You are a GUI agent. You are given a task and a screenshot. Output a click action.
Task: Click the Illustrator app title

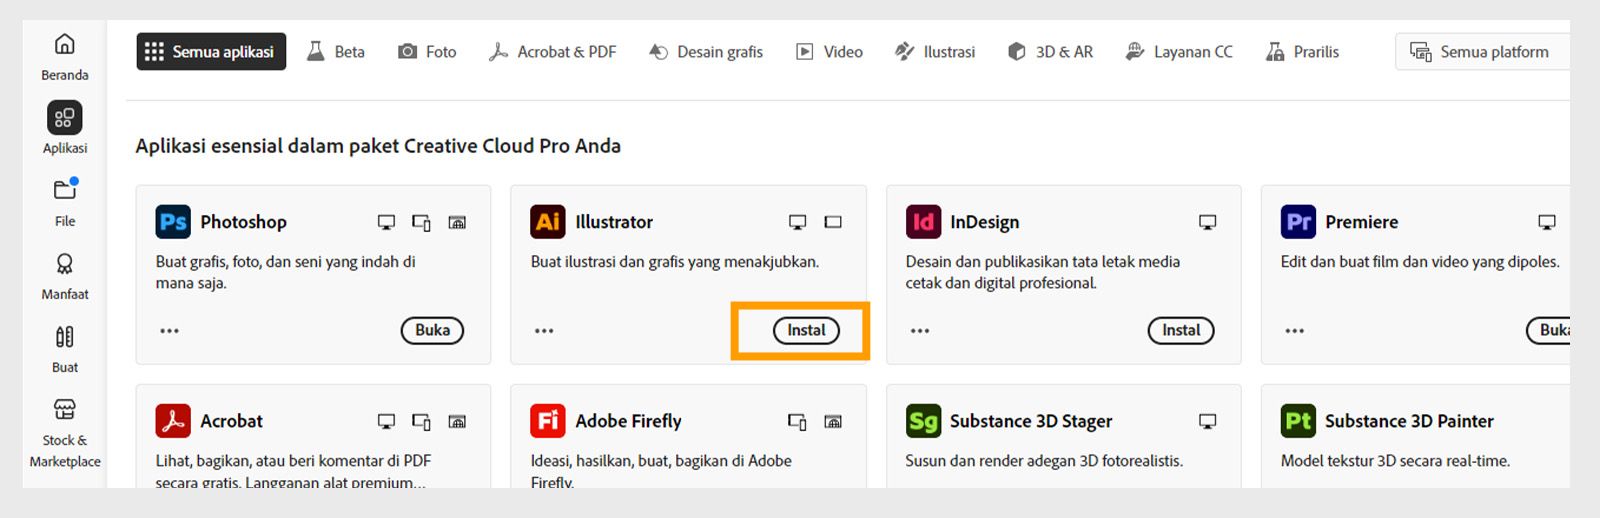click(614, 222)
